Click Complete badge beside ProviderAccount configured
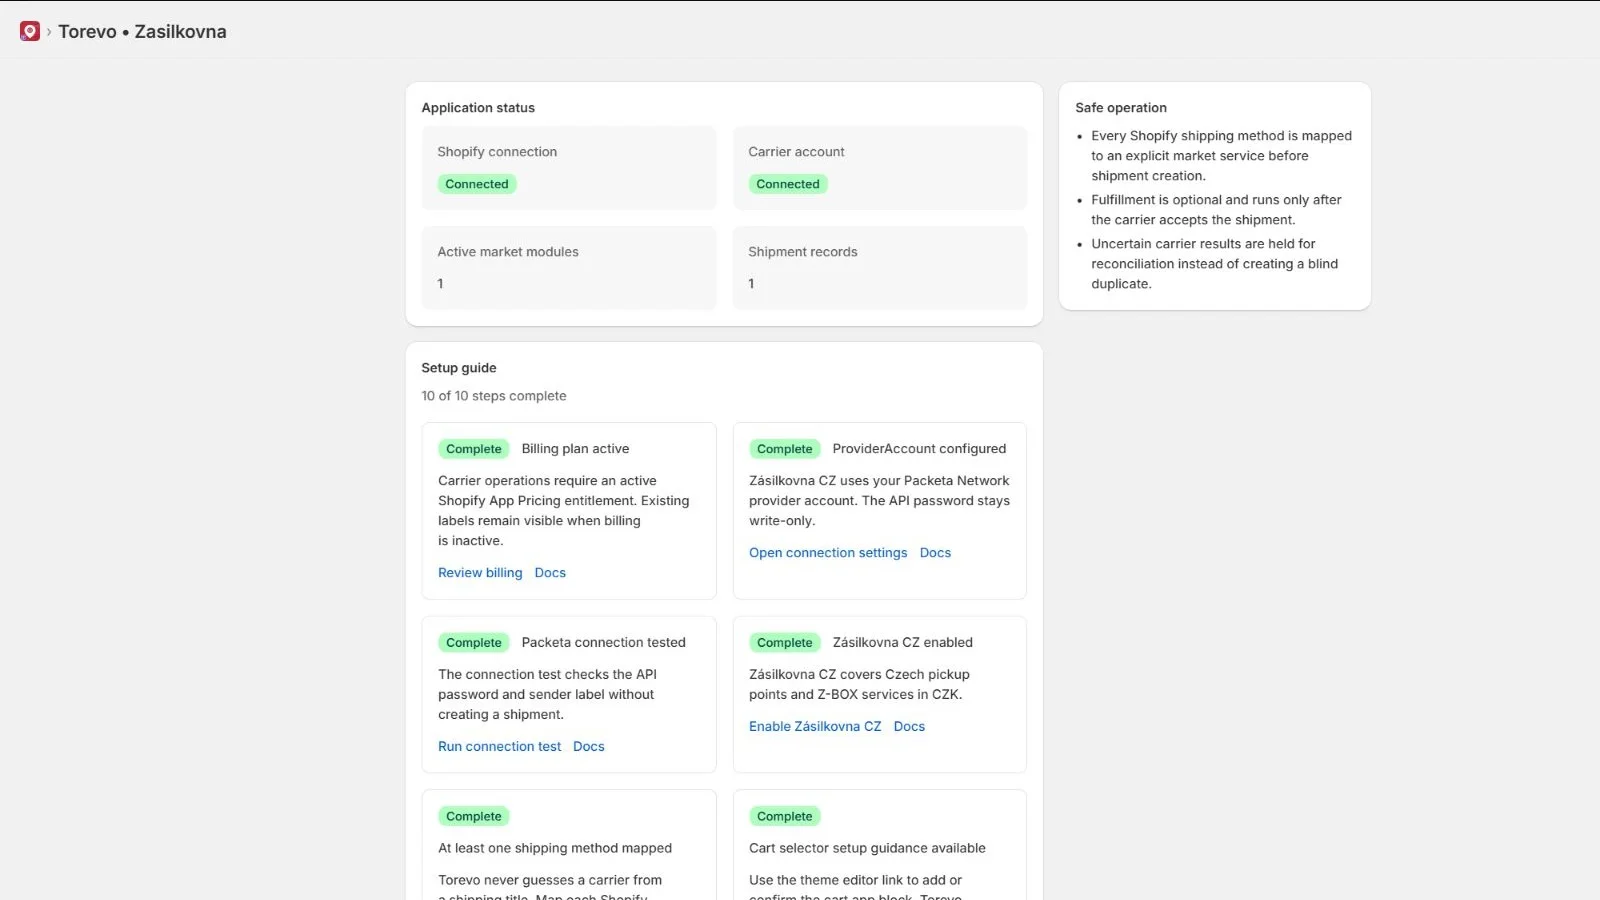This screenshot has height=900, width=1600. pyautogui.click(x=785, y=449)
